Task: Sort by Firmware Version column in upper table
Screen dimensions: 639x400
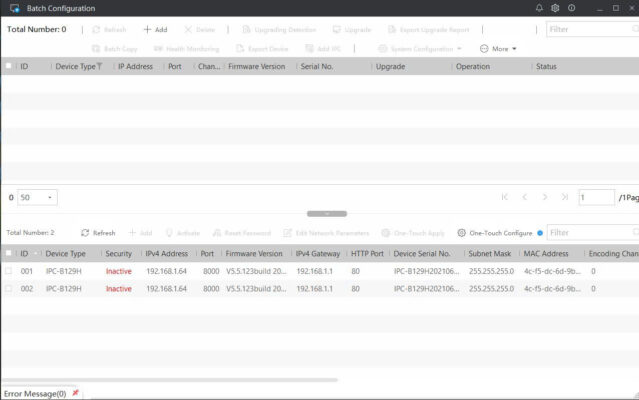Action: [x=258, y=67]
